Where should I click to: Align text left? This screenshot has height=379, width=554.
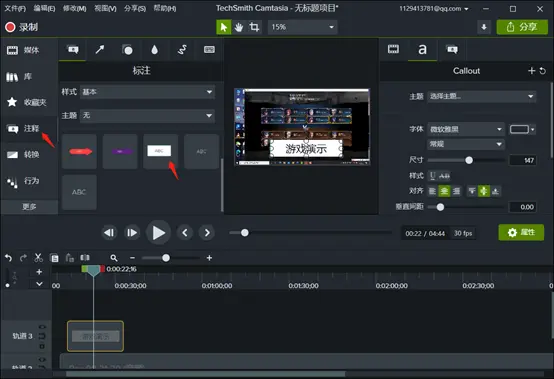432,191
